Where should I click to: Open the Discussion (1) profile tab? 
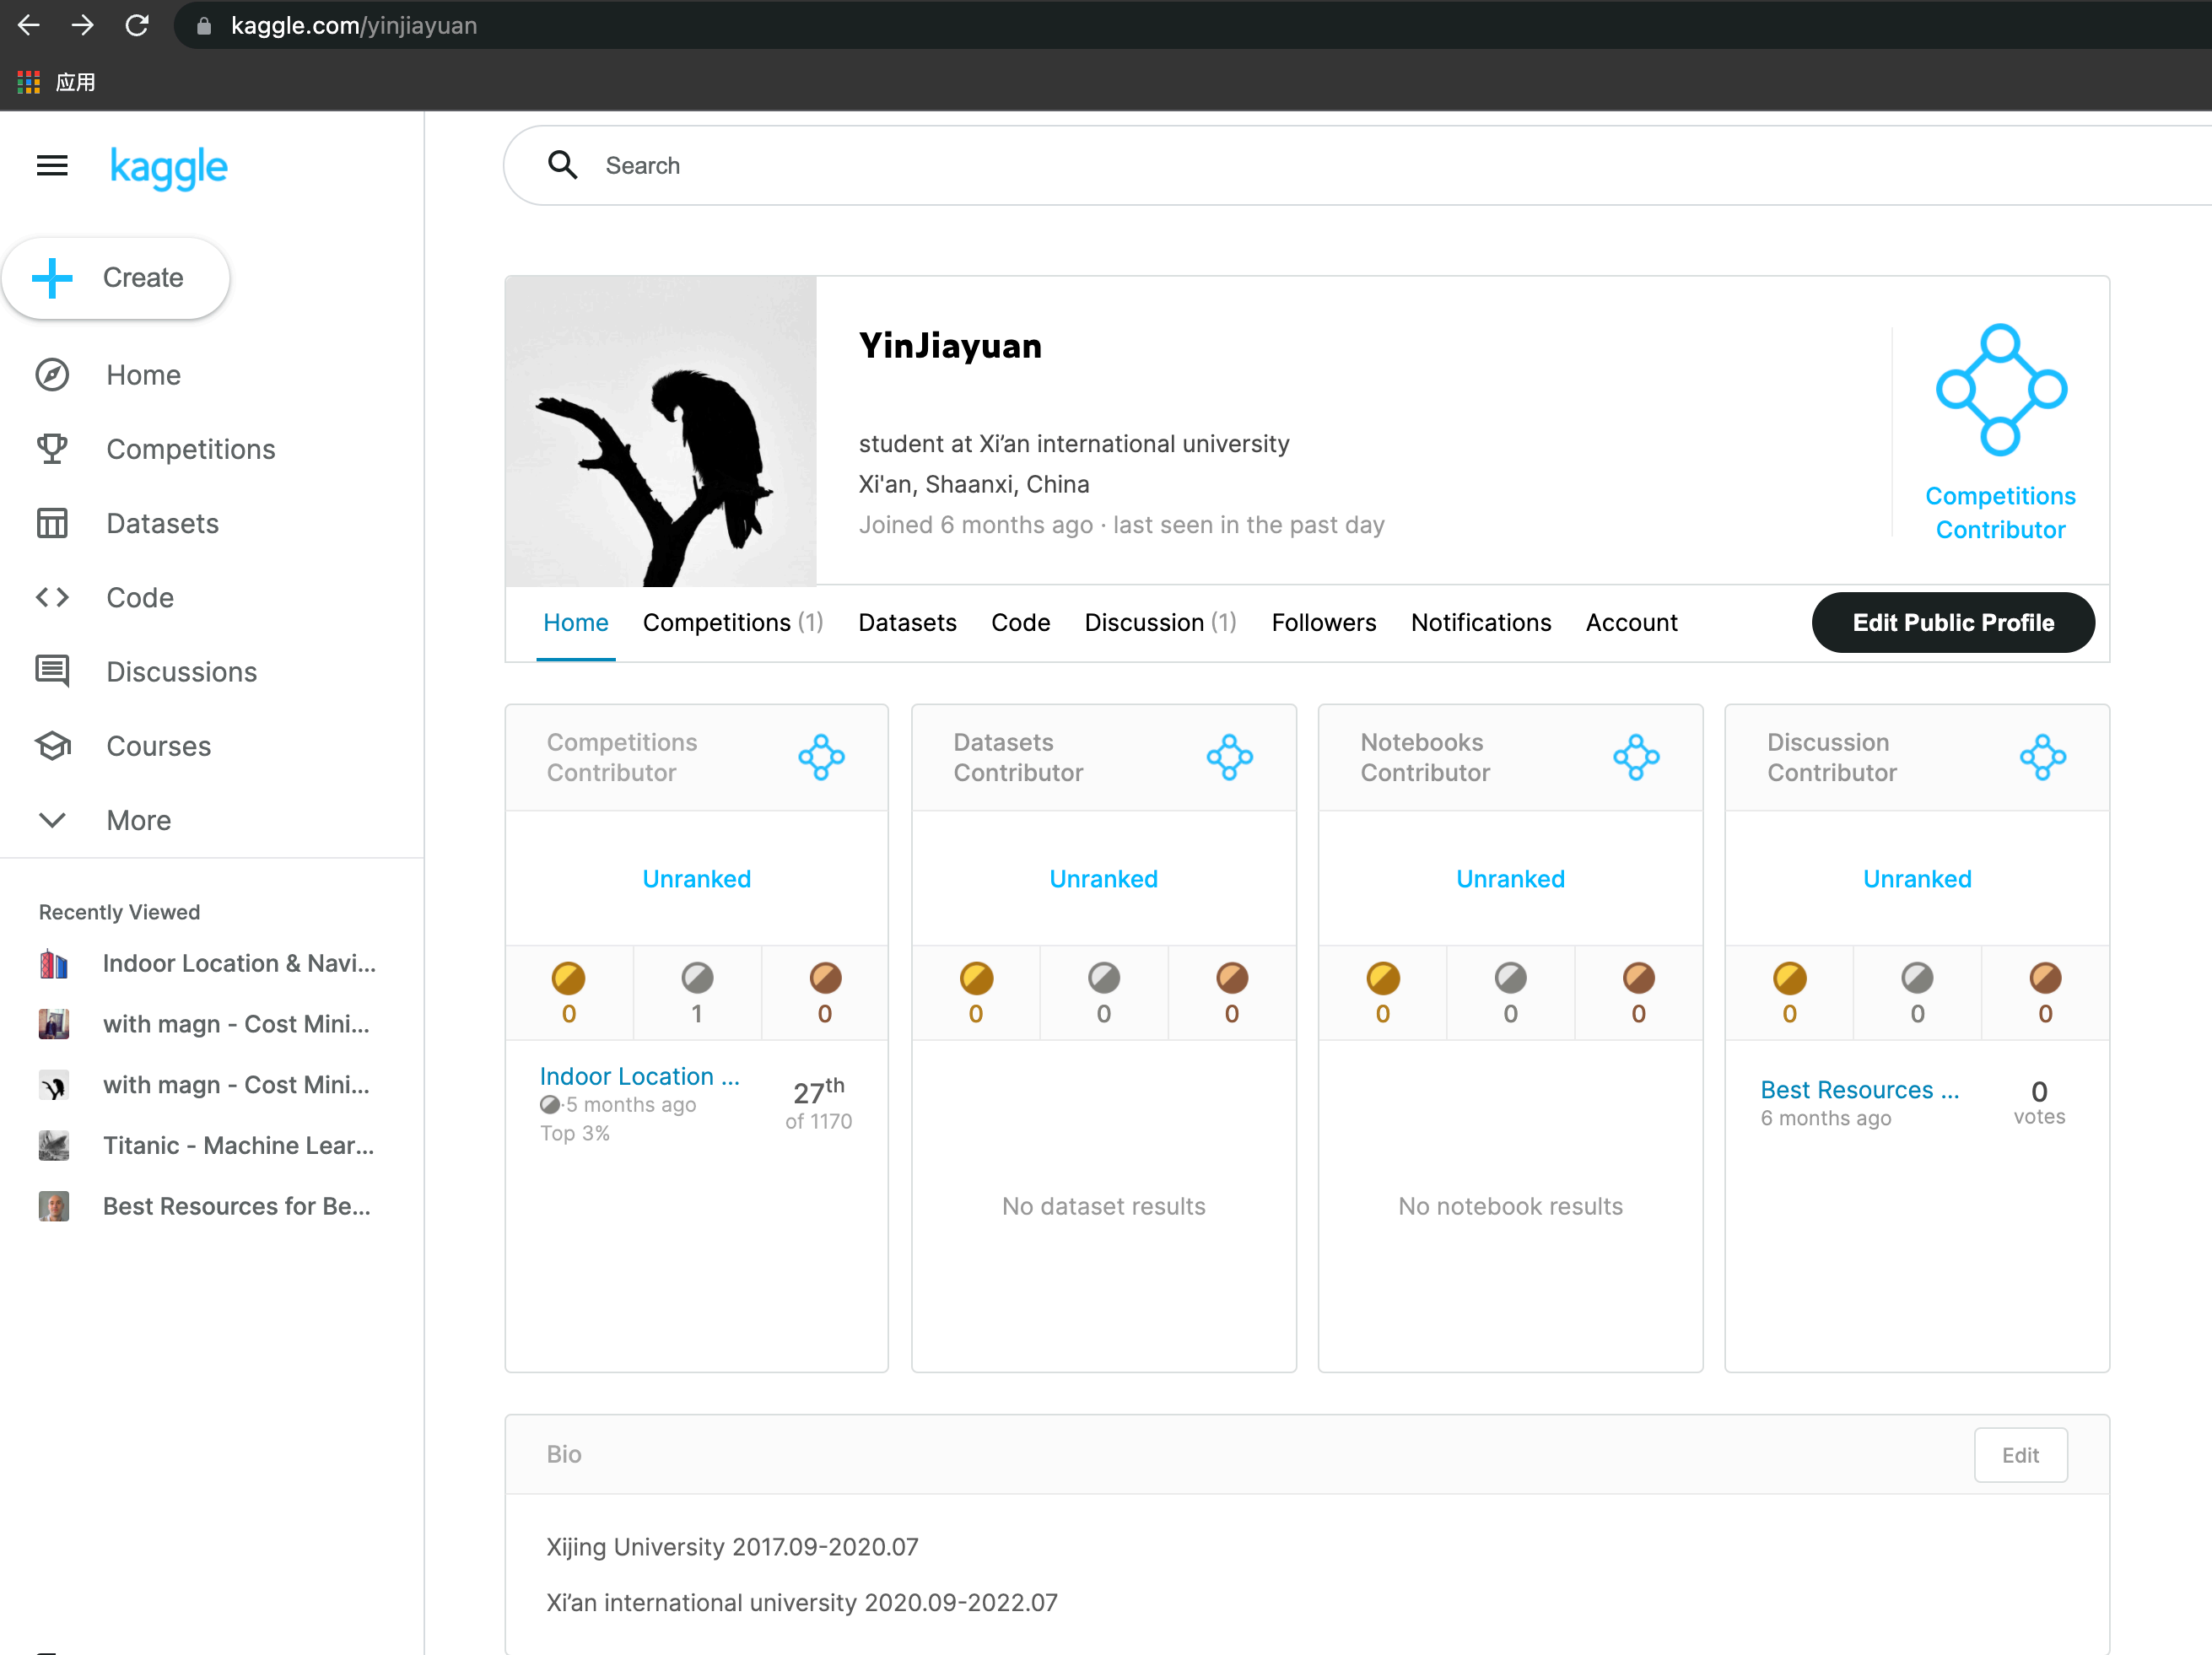(x=1160, y=622)
